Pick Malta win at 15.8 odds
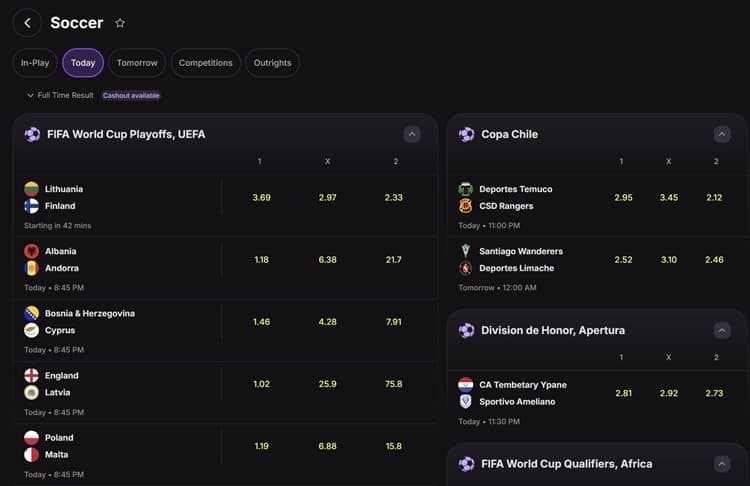 [x=393, y=446]
